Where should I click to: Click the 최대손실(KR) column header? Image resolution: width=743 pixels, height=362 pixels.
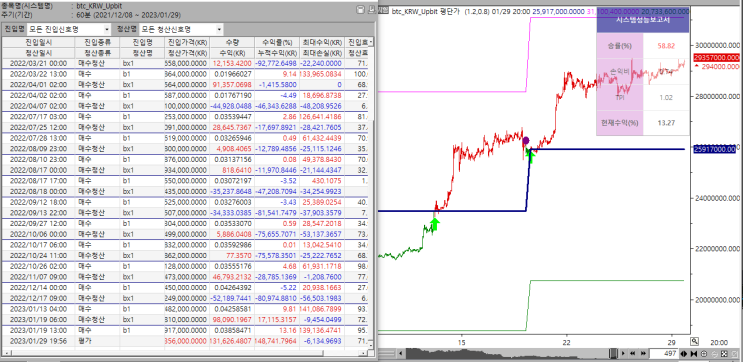(322, 53)
